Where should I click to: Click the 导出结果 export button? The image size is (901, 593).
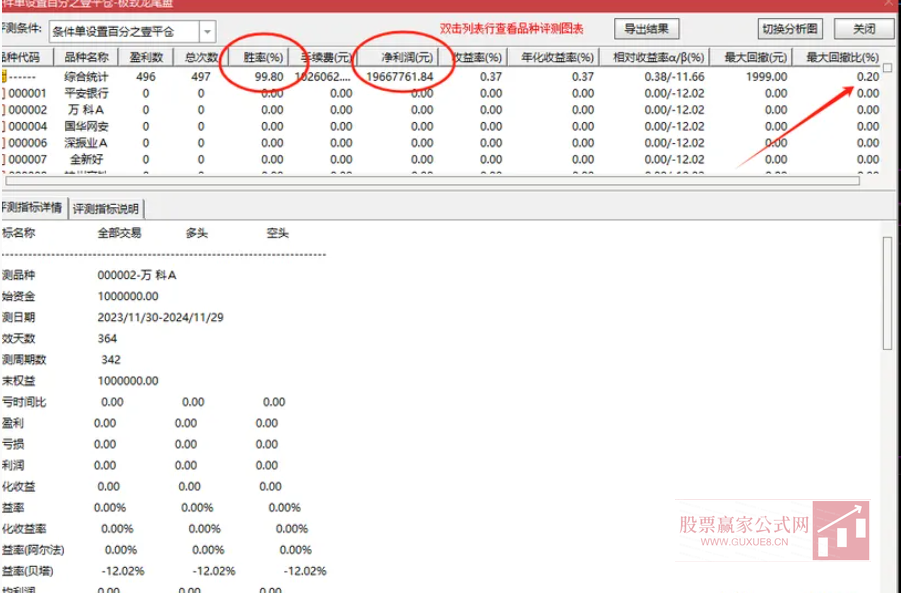click(x=646, y=29)
